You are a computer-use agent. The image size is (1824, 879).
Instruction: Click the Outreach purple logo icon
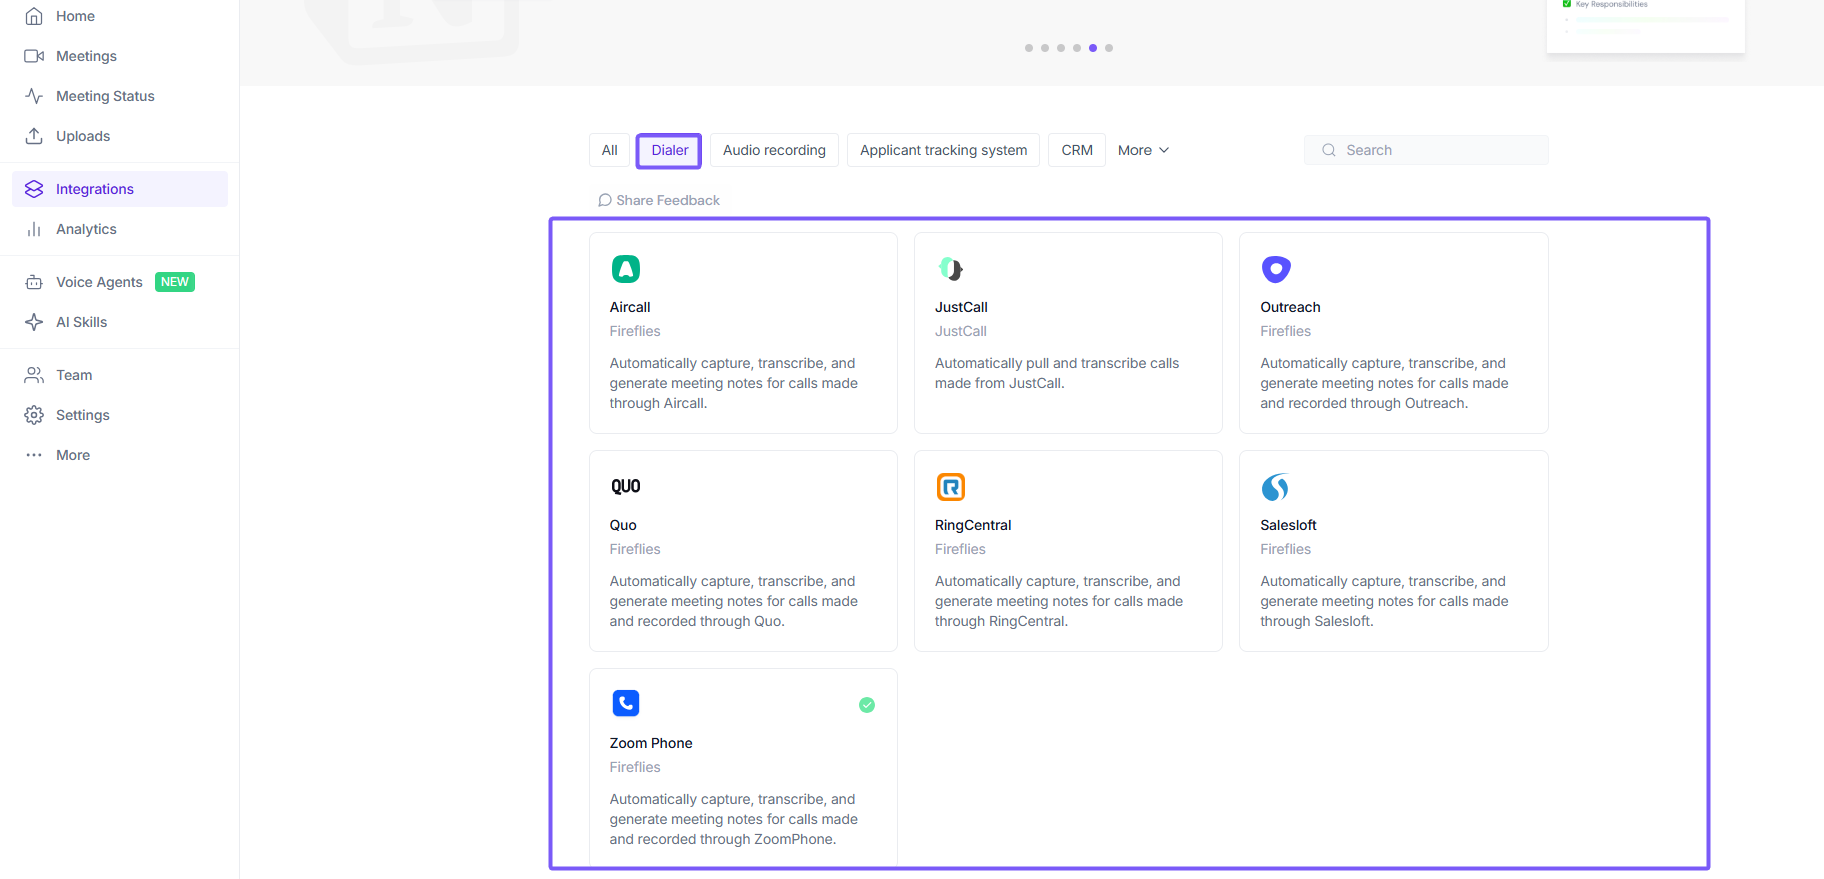point(1276,269)
